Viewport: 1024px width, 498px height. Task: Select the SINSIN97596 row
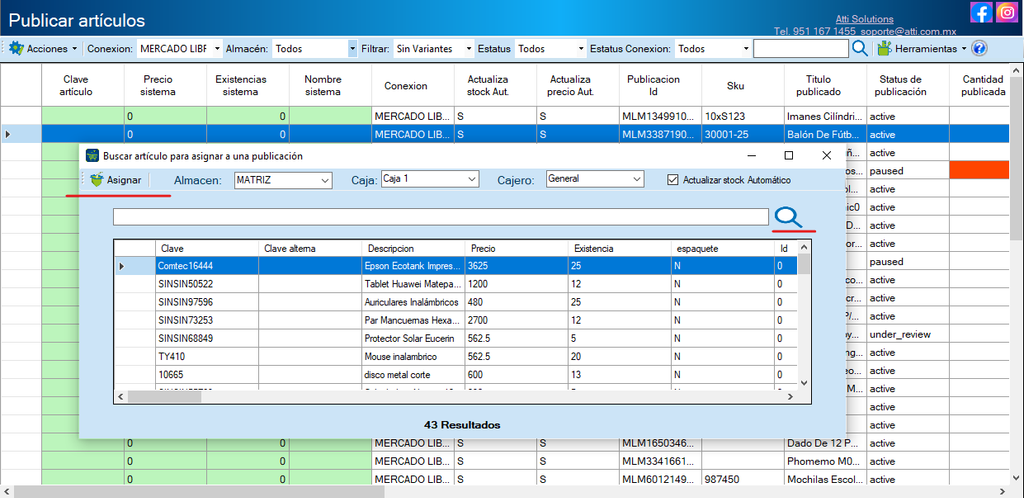(456, 302)
